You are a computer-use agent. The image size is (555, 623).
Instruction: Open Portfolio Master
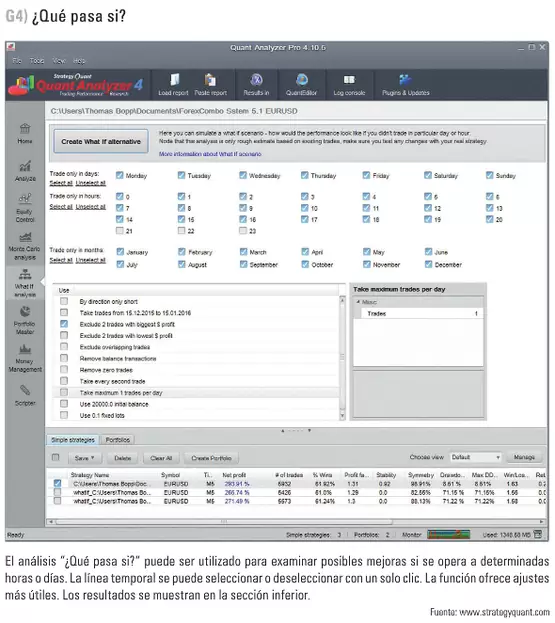pyautogui.click(x=25, y=320)
